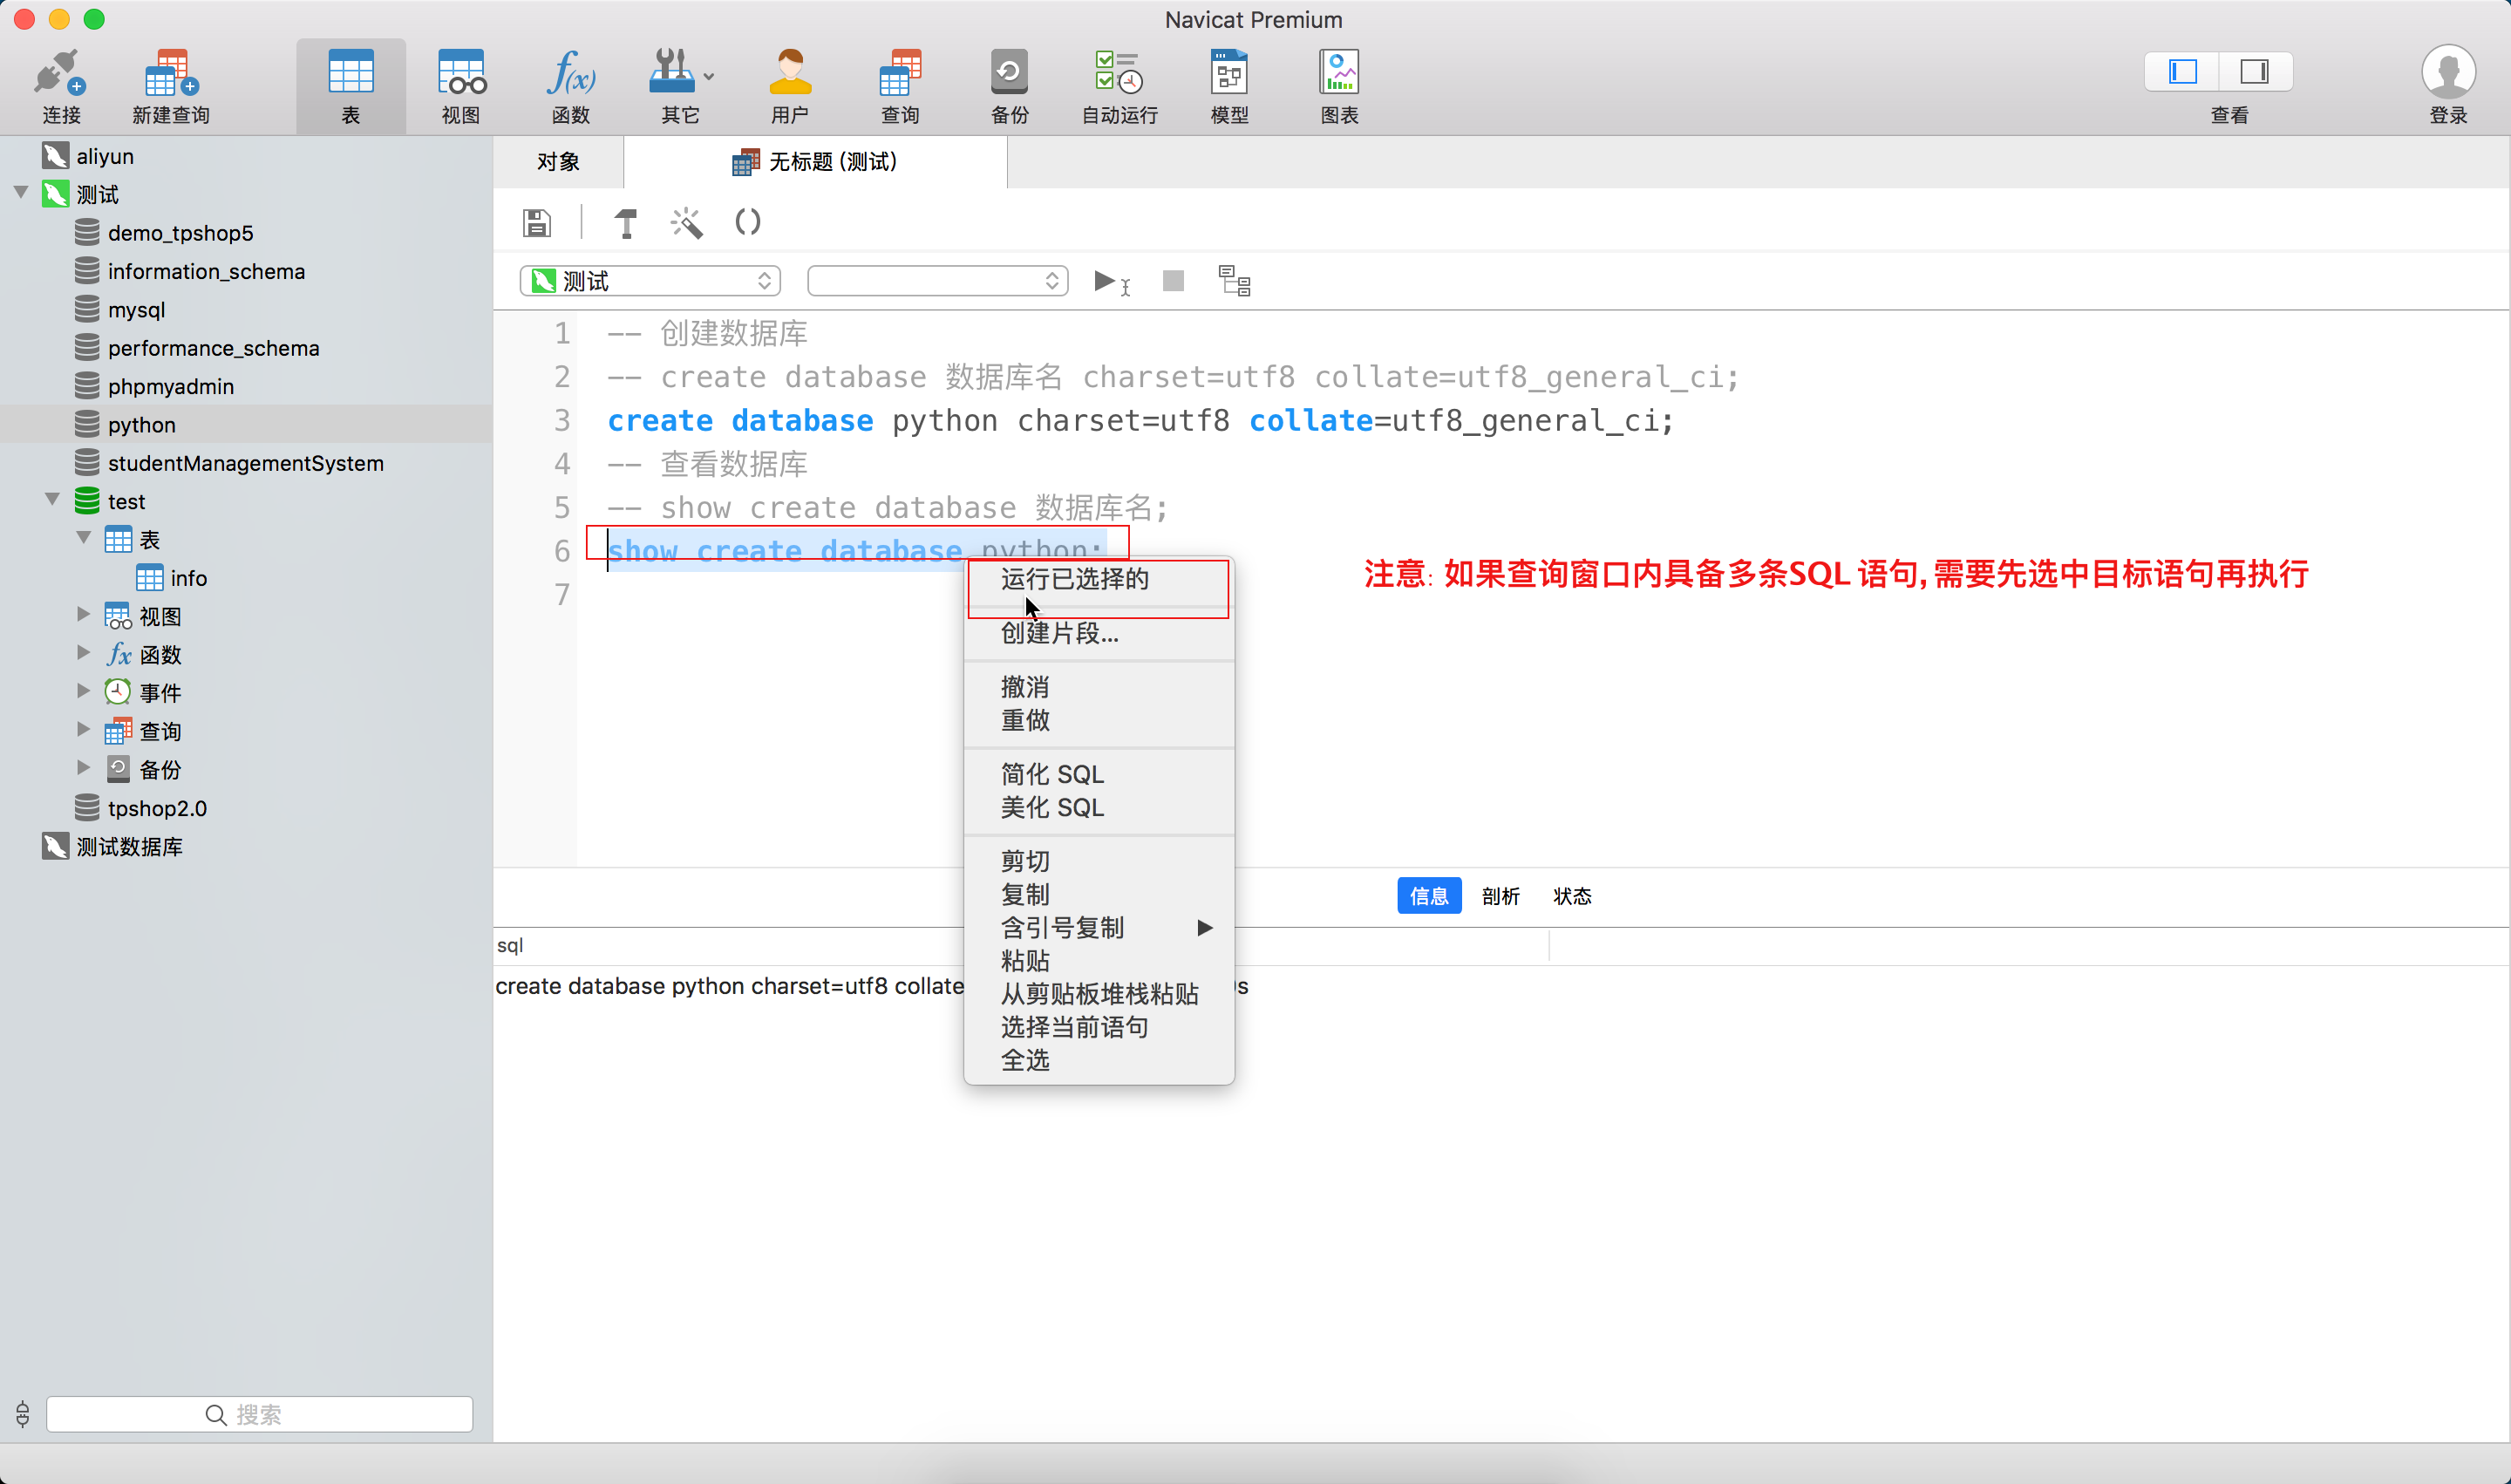Click the run query play button
This screenshot has height=1484, width=2511.
1105,281
